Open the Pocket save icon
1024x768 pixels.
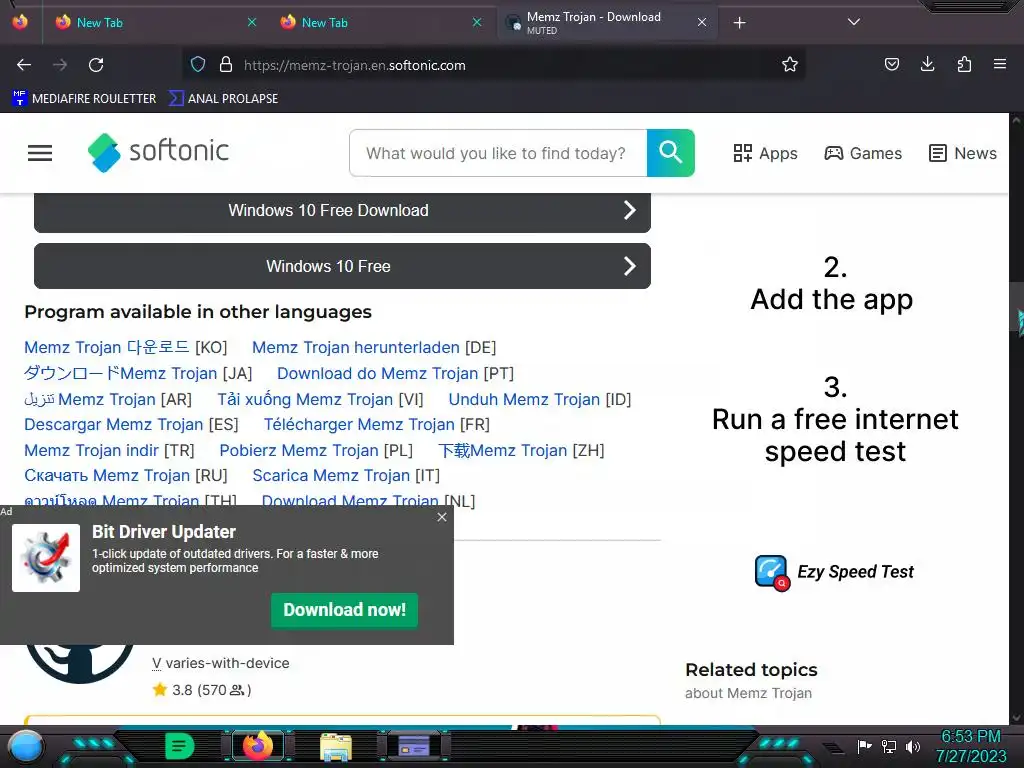pos(891,64)
